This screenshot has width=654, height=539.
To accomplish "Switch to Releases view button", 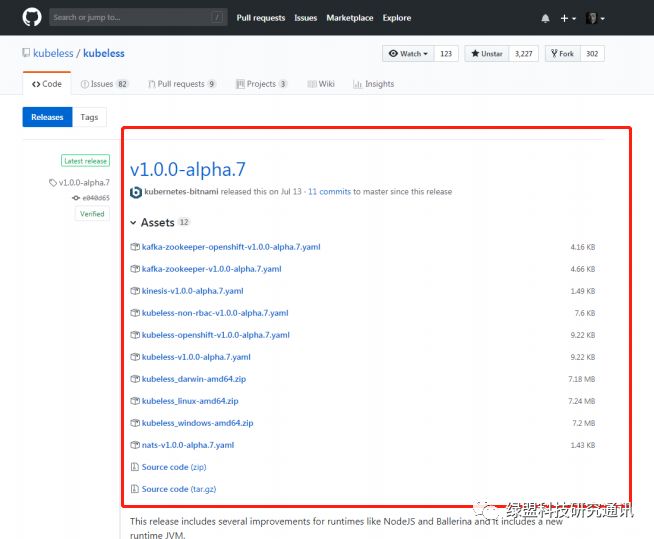I will [x=47, y=117].
